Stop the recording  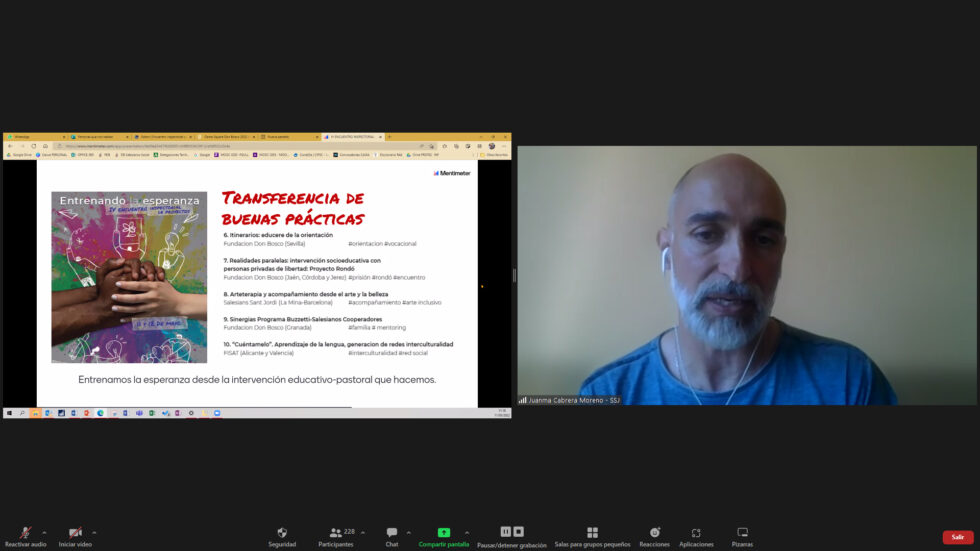pos(518,532)
